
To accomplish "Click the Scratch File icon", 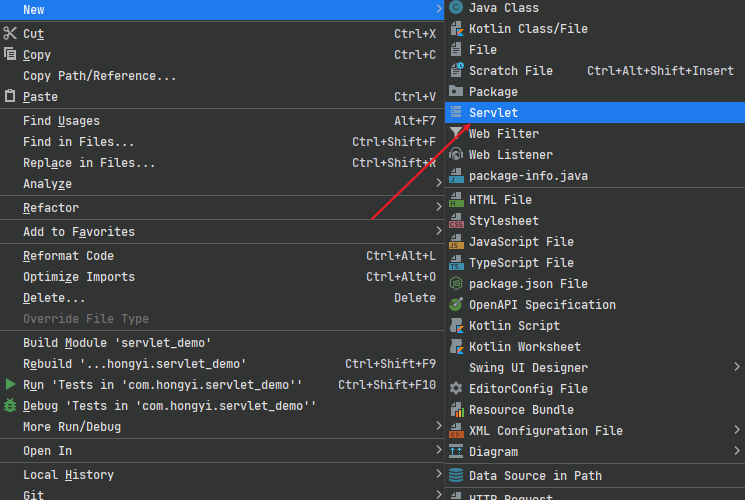I will point(456,71).
